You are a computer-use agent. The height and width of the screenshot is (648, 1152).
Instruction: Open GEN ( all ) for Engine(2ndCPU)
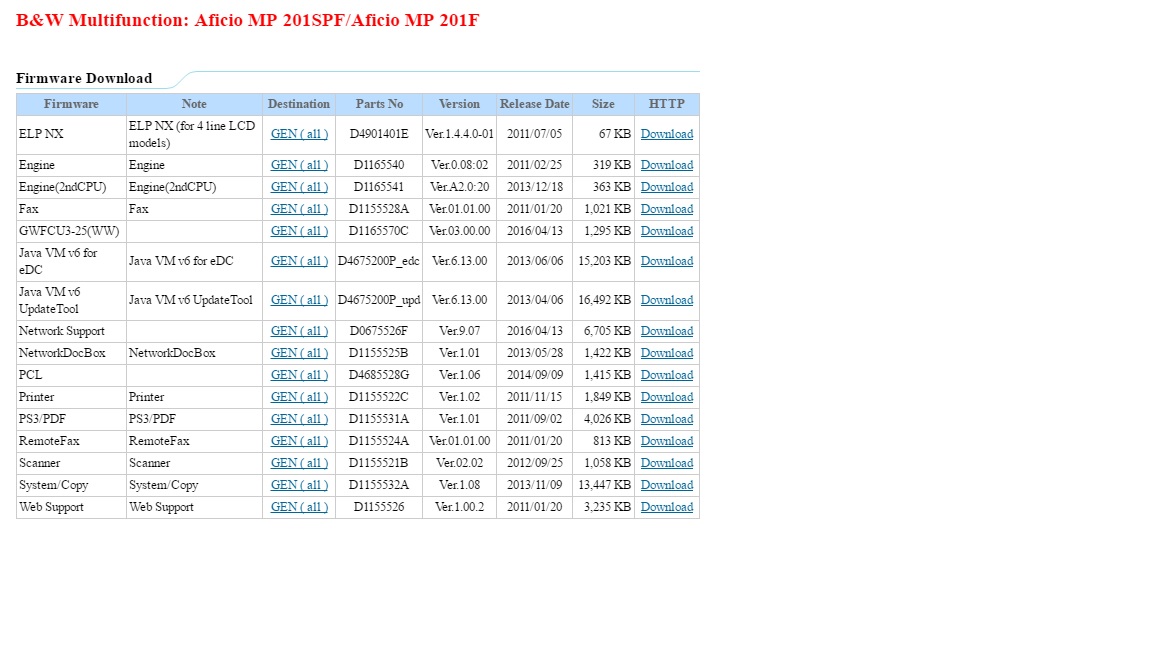tap(299, 187)
